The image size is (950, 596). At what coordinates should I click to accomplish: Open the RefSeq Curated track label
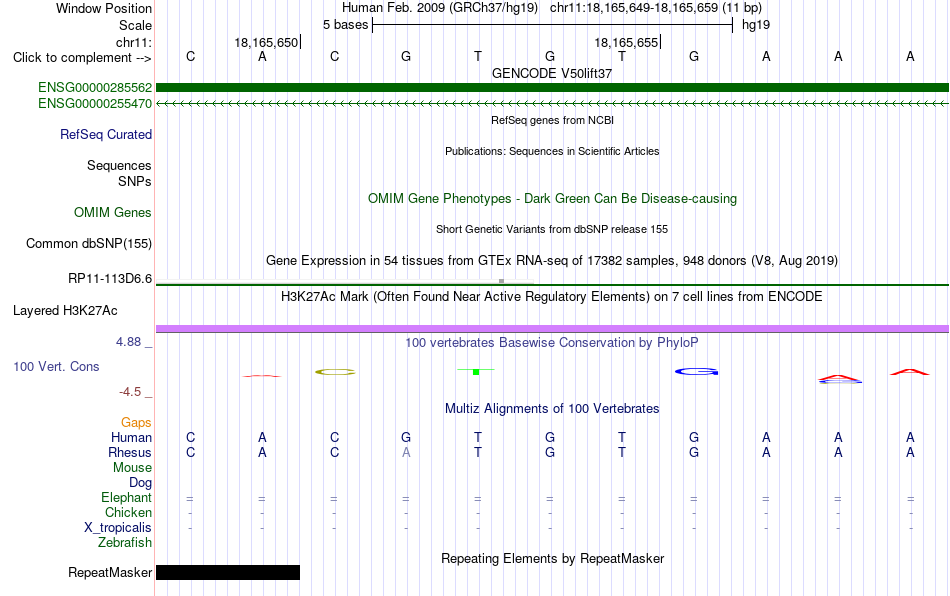click(x=106, y=134)
